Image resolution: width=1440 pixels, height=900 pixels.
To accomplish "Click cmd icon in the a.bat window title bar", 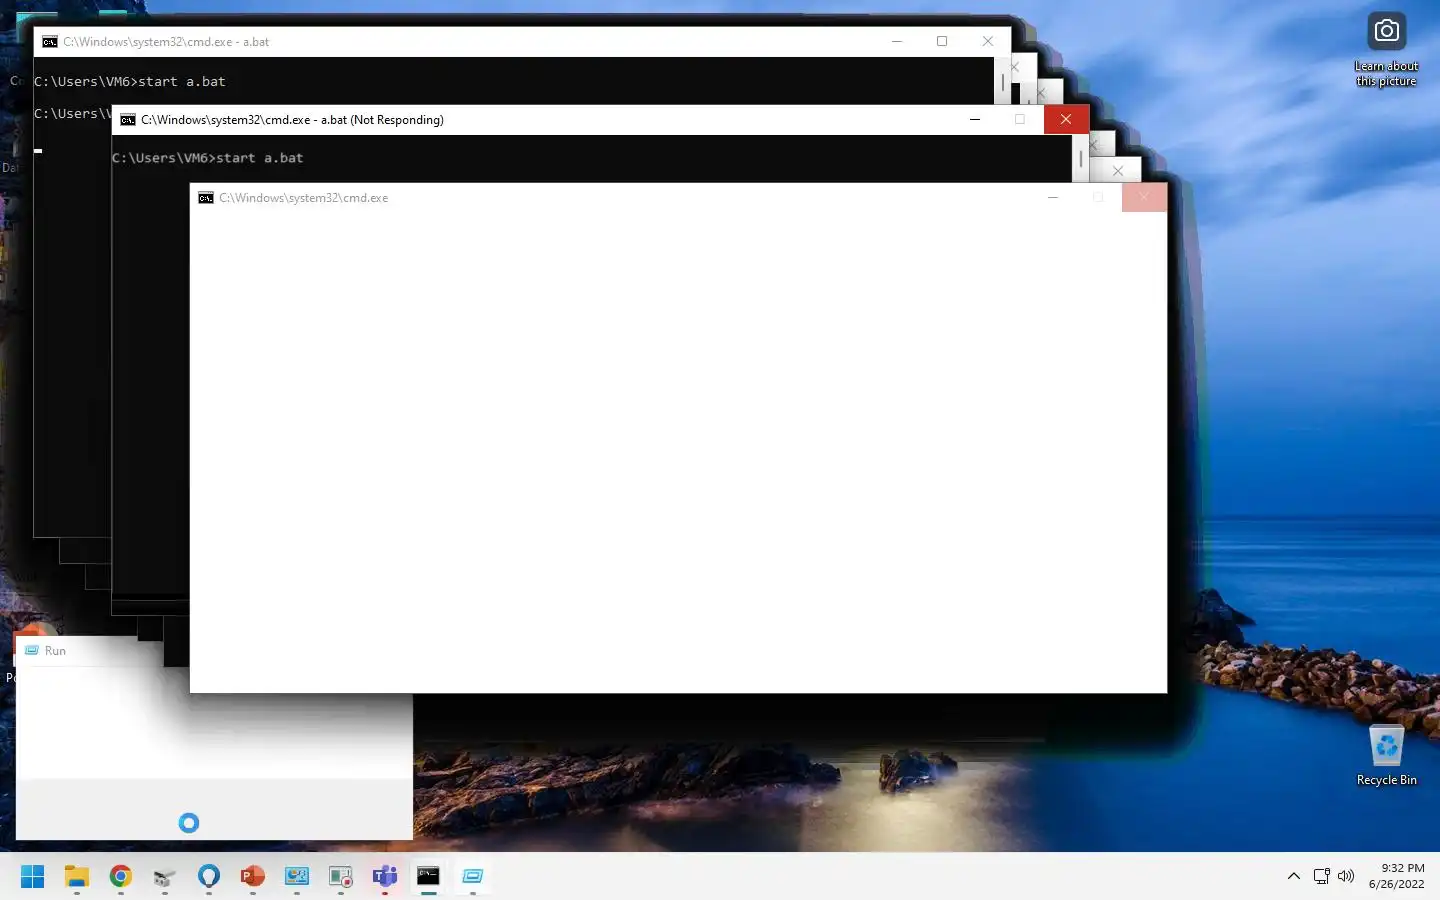I will tap(50, 42).
